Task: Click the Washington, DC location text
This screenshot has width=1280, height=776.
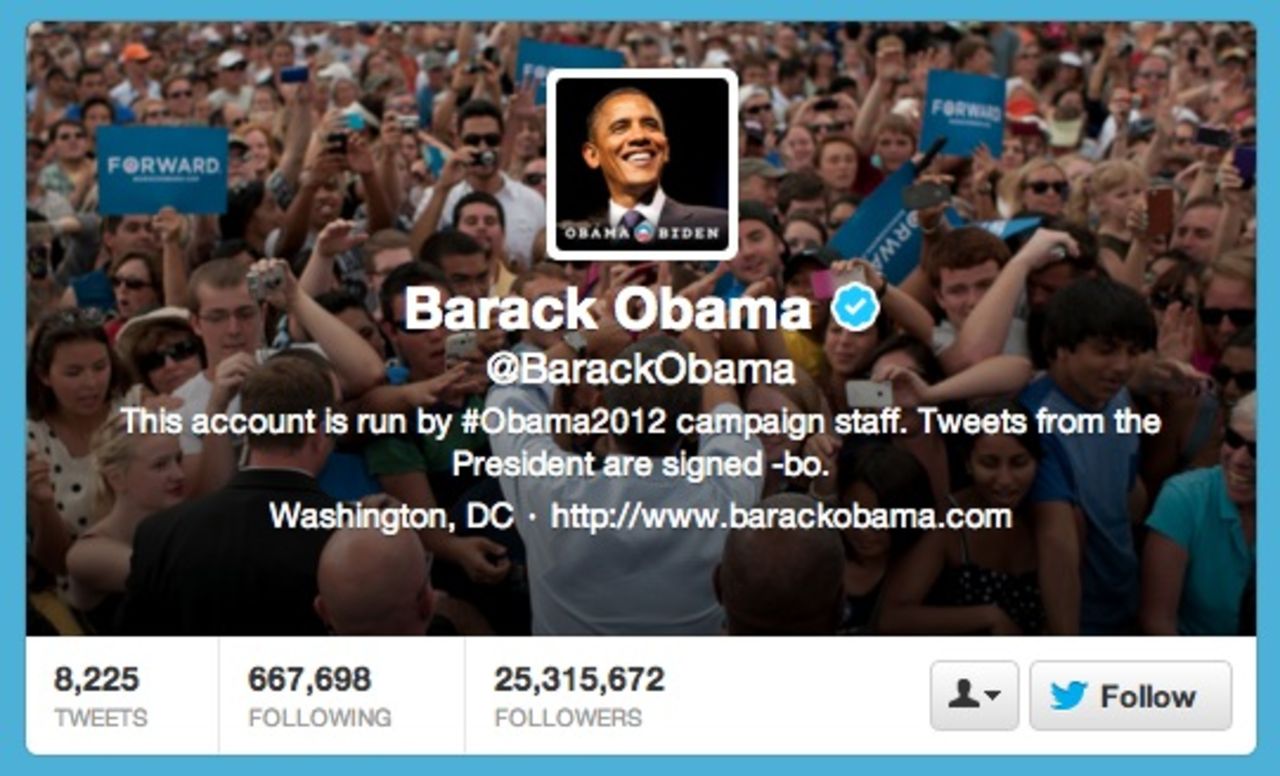Action: (391, 517)
